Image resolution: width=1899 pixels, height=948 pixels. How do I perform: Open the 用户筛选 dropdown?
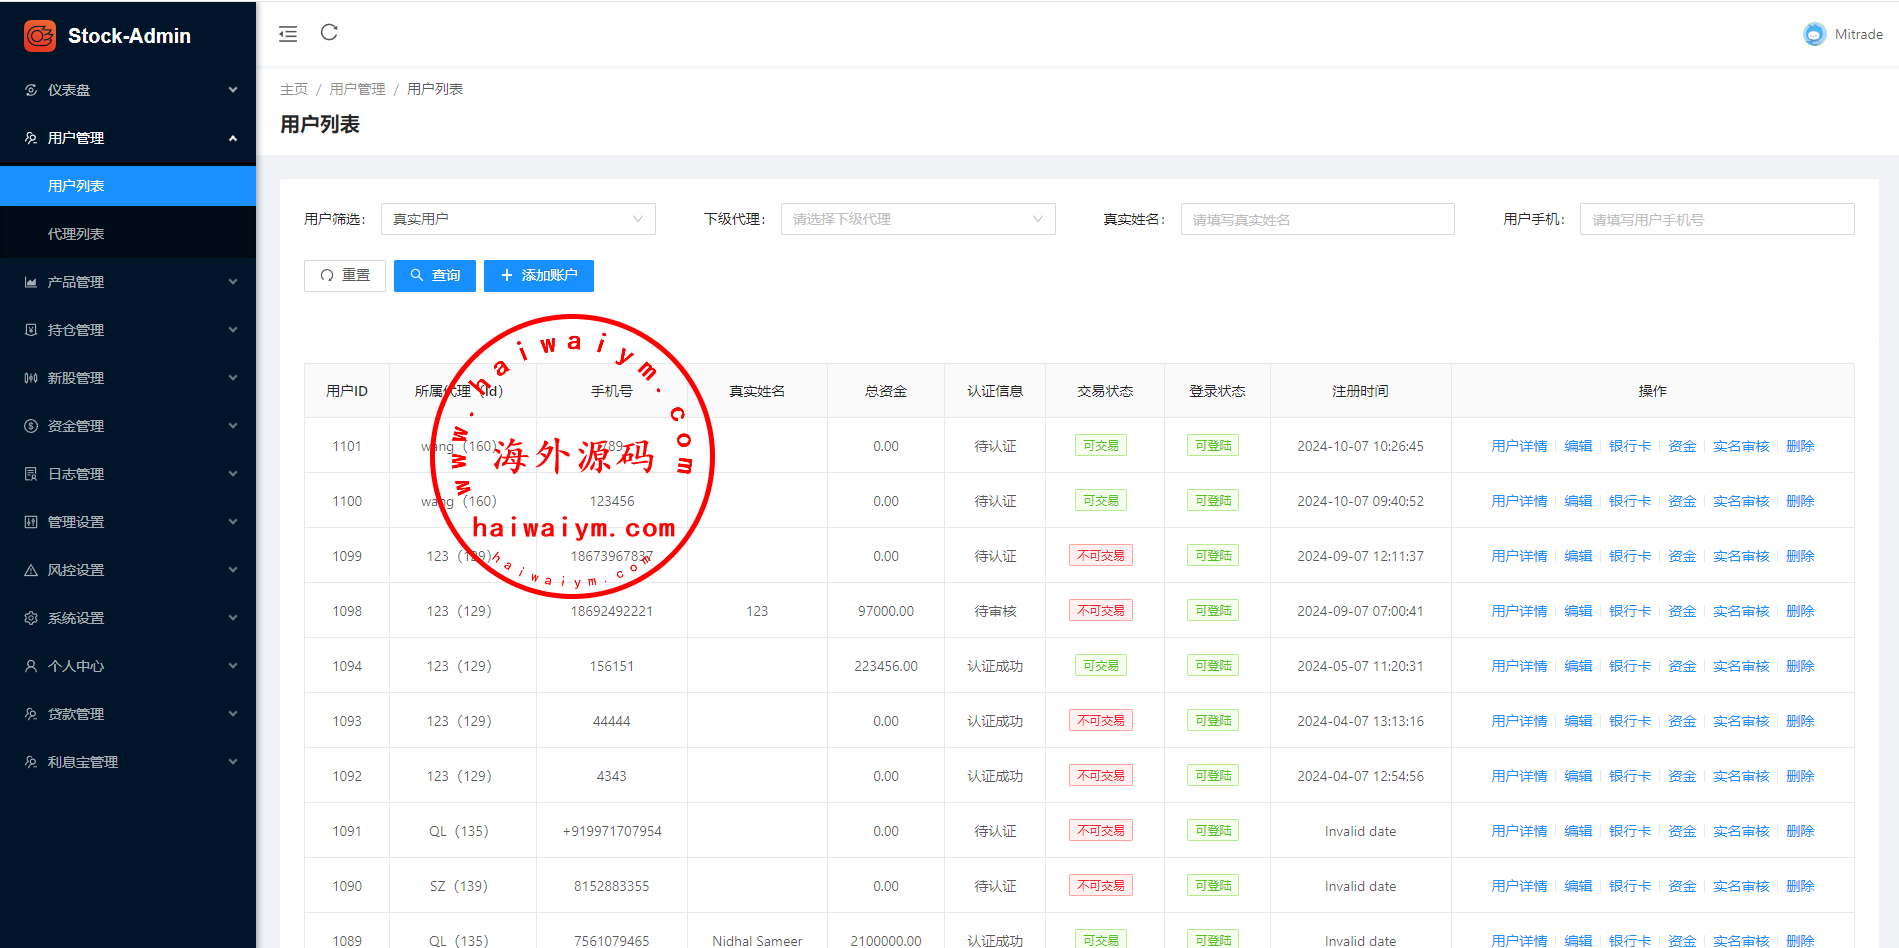tap(517, 219)
